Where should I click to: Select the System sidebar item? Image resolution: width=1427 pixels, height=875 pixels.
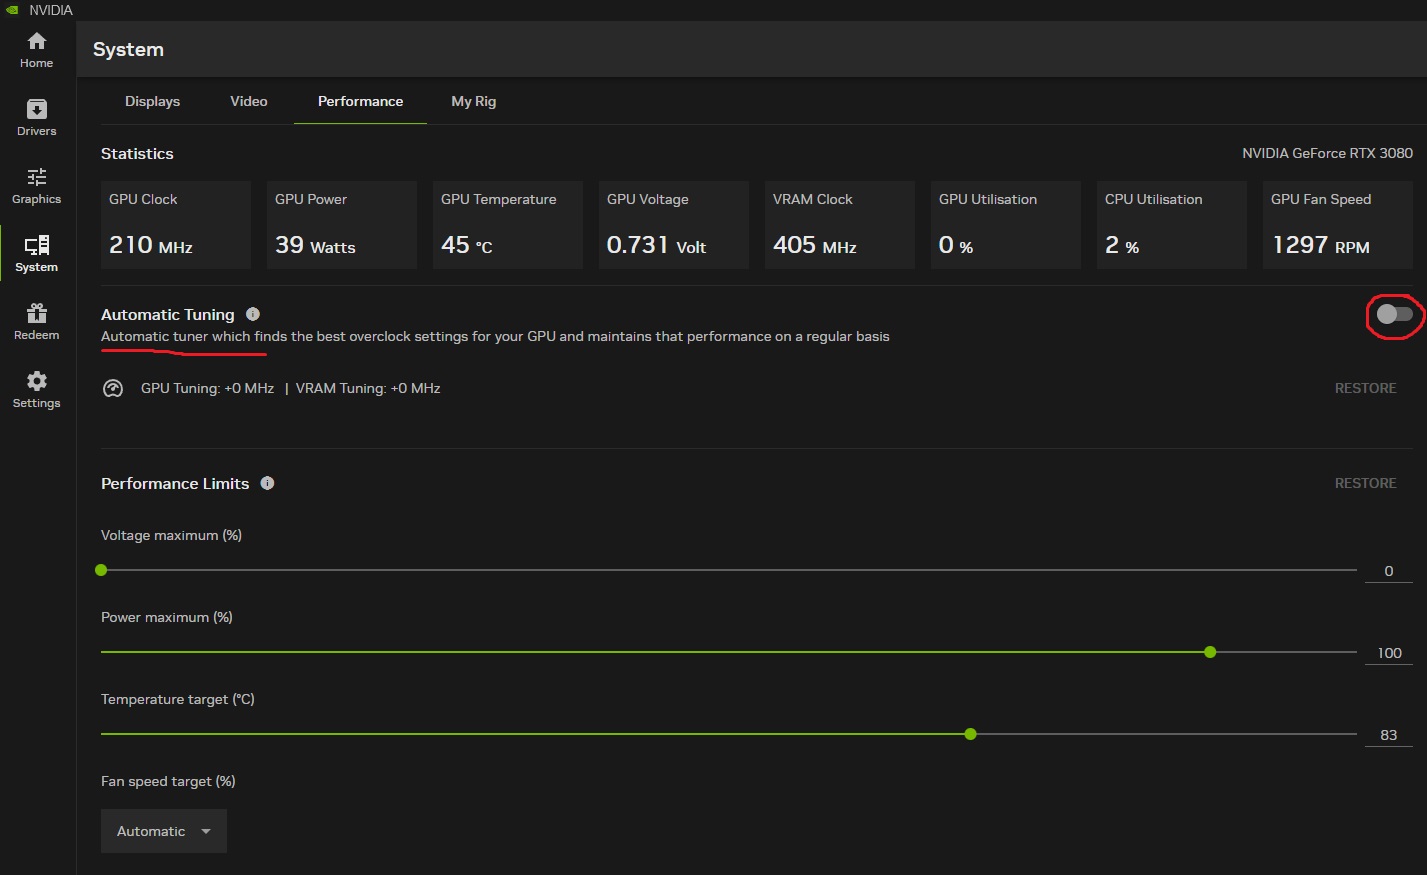[37, 254]
